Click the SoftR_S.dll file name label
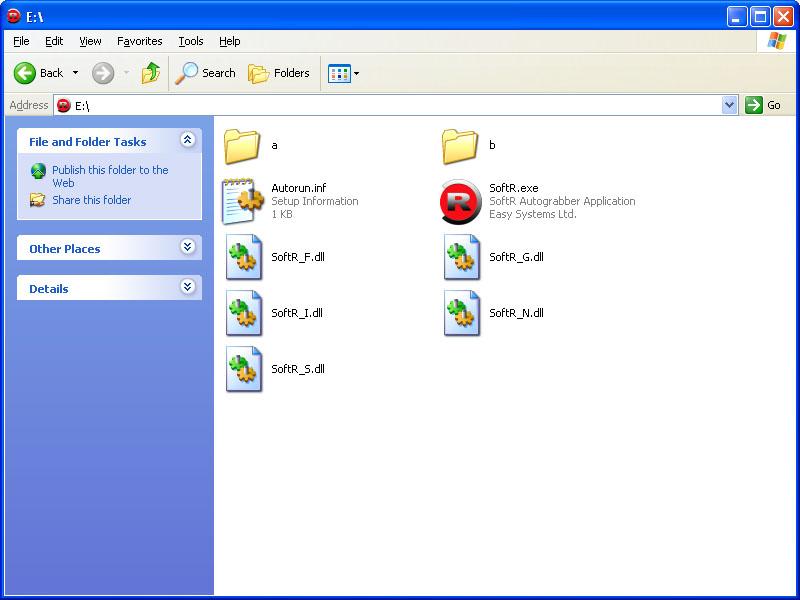This screenshot has width=800, height=600. coord(298,369)
